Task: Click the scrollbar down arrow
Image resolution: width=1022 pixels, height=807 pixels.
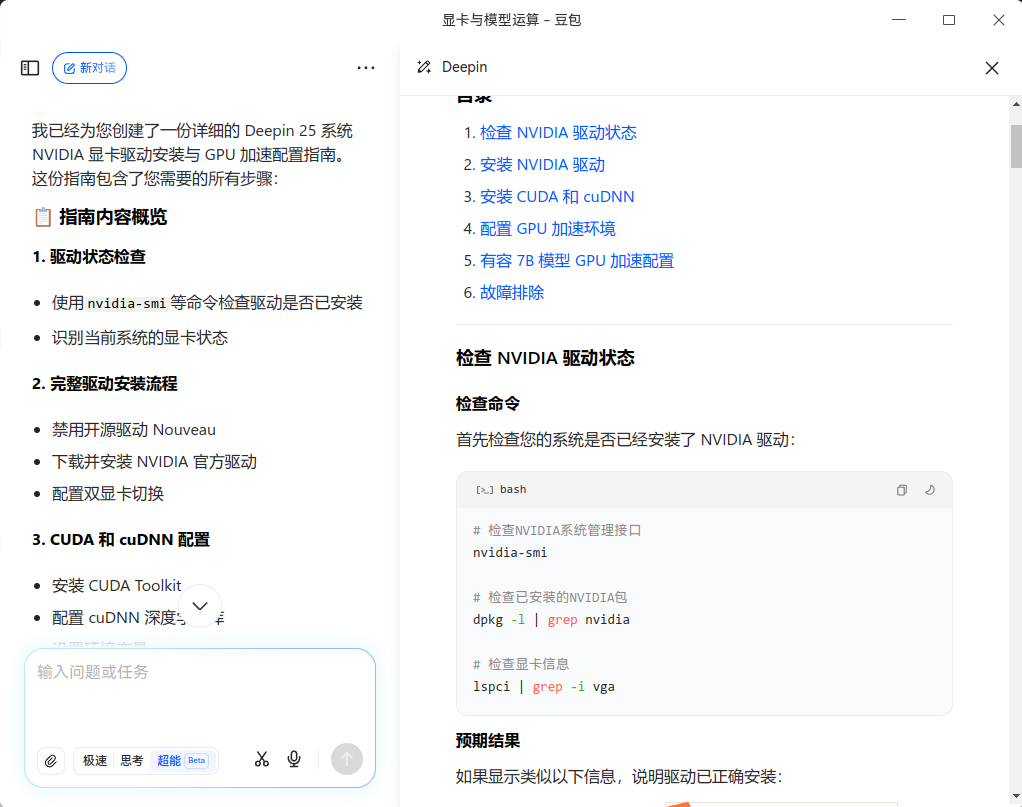Action: (x=1016, y=797)
